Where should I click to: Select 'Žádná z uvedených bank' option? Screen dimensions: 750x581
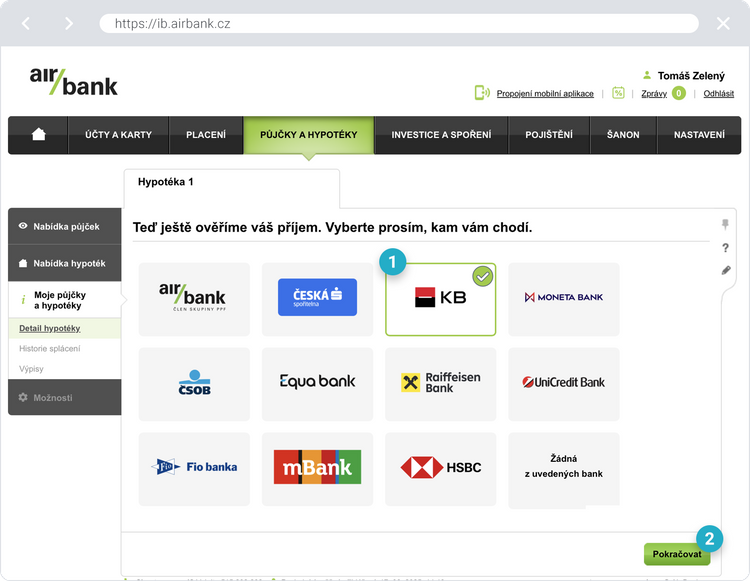point(563,467)
